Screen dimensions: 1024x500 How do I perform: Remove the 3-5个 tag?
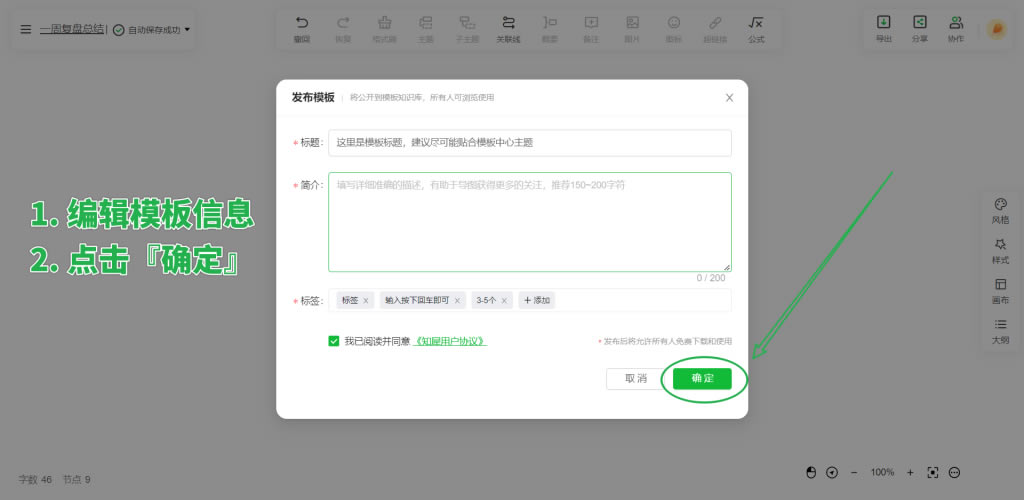[x=504, y=301]
